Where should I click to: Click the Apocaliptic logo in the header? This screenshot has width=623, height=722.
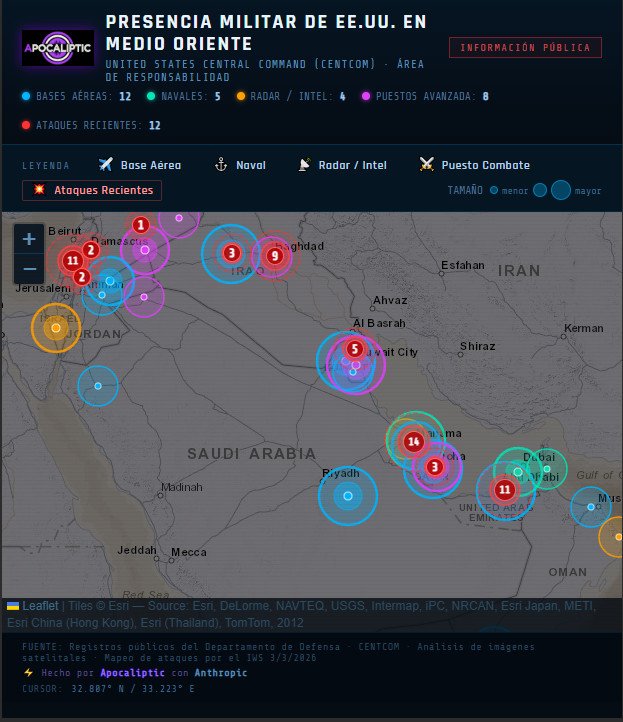pyautogui.click(x=58, y=48)
